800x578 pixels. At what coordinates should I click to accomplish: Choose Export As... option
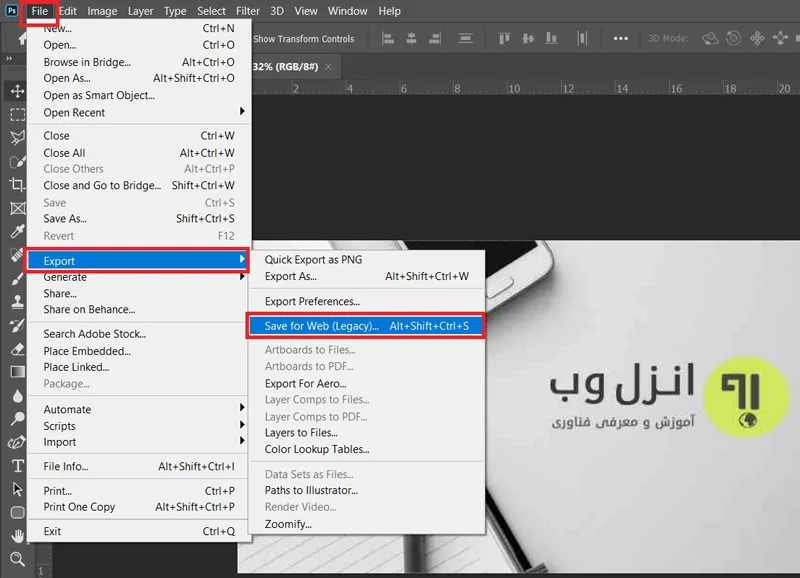(x=366, y=276)
